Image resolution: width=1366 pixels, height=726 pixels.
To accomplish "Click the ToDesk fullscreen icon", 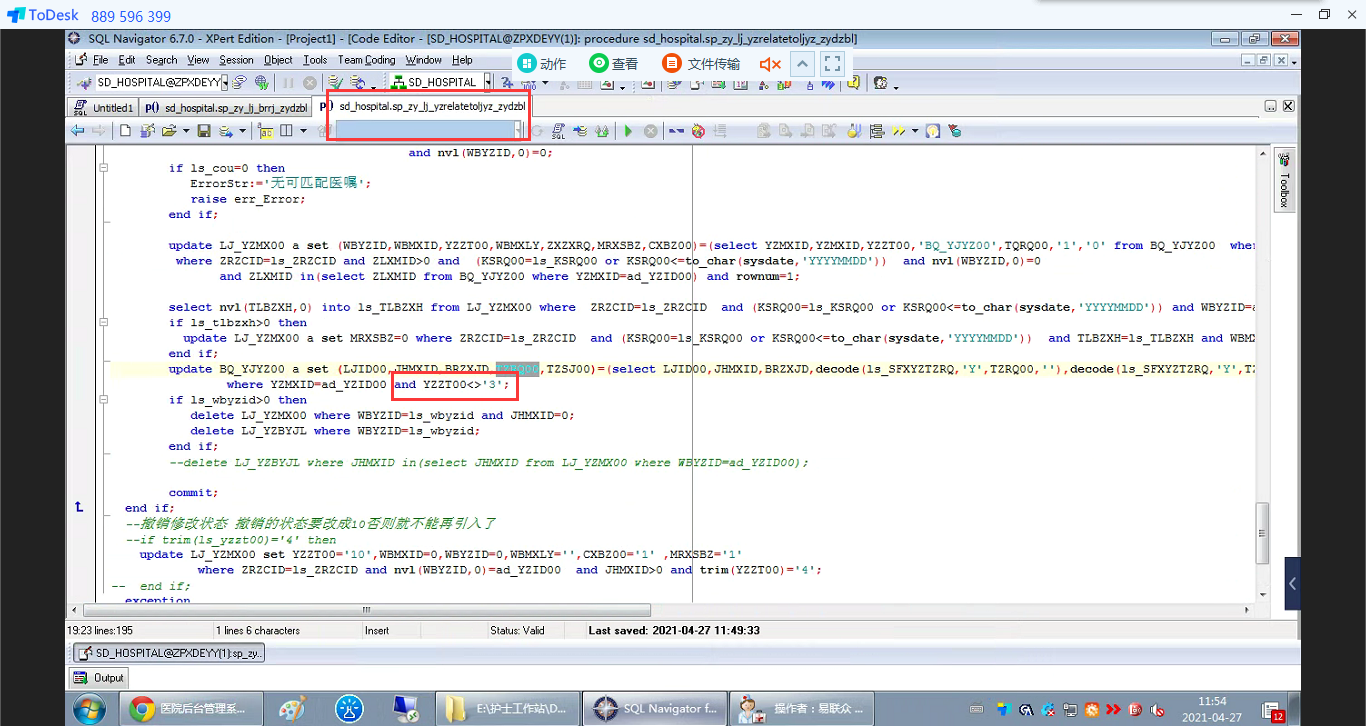I will coord(832,64).
